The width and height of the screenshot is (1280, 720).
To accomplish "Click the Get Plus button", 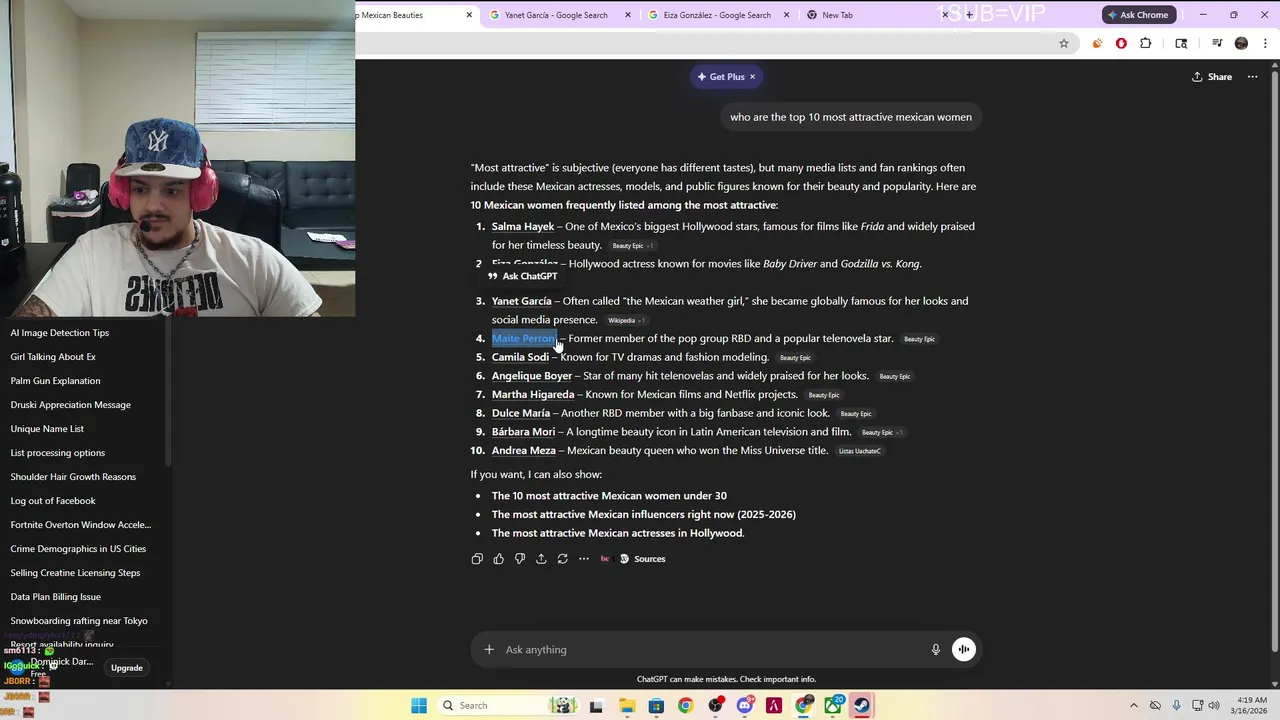I will (x=721, y=77).
